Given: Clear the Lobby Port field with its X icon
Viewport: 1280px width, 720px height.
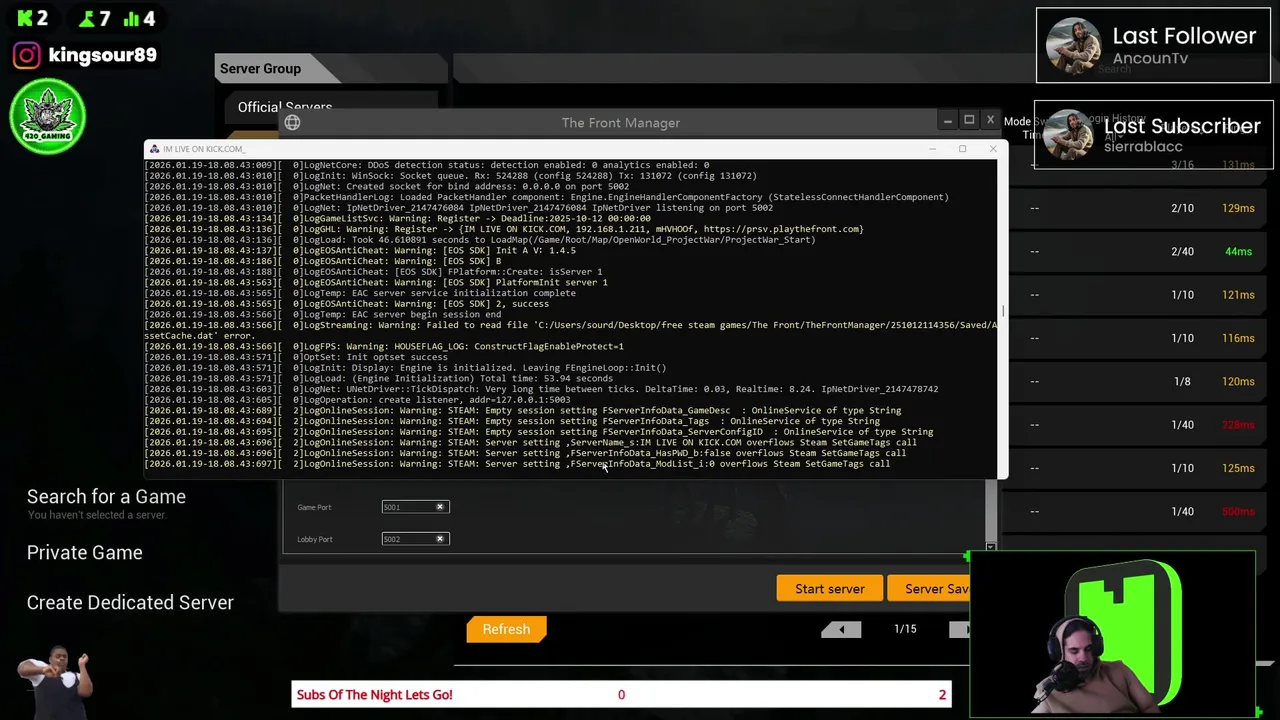Looking at the screenshot, I should [x=439, y=539].
